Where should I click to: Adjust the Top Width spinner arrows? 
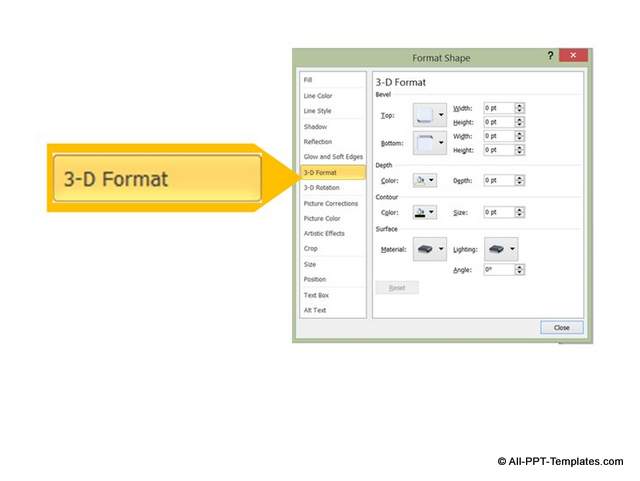[x=520, y=108]
